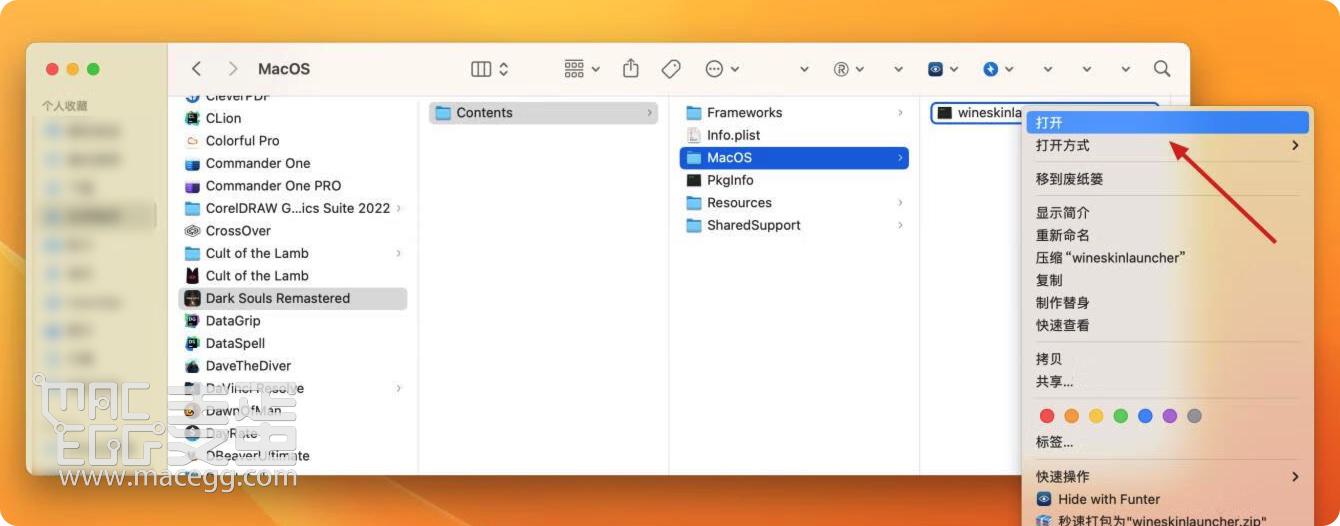
Task: Expand the CorelDRAW Graphics Suite 2022 folder chevron
Action: point(399,208)
